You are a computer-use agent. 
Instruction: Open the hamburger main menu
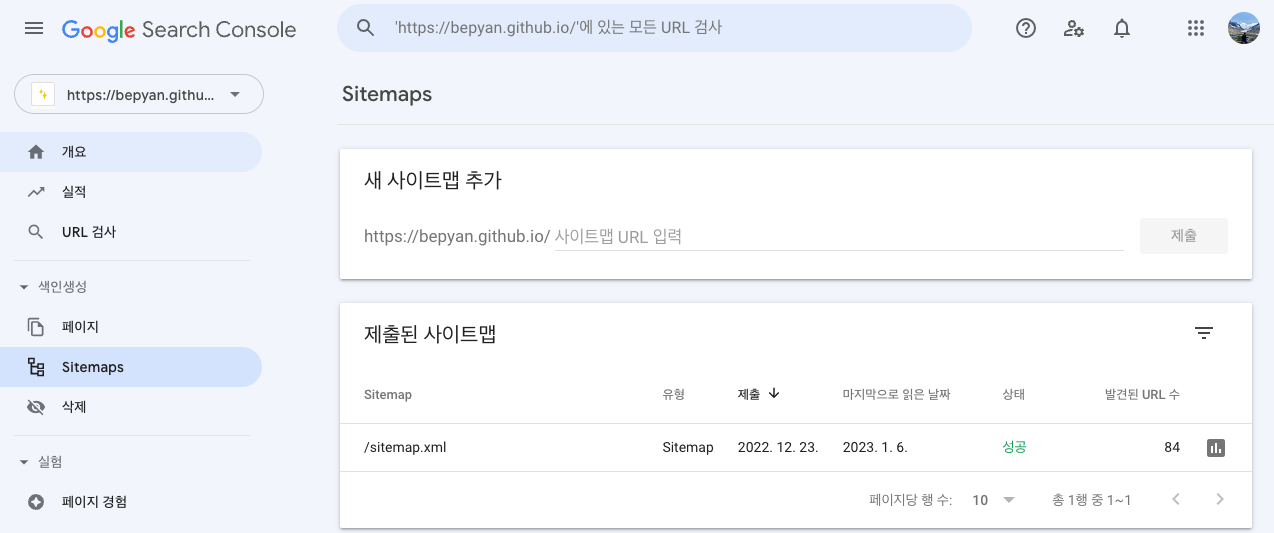[34, 29]
